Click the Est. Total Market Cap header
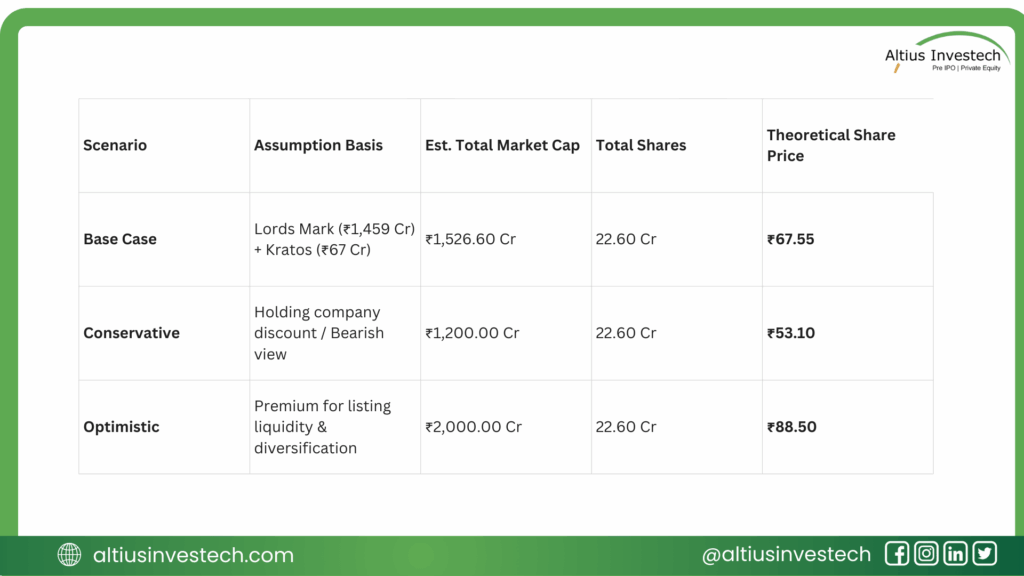The image size is (1024, 576). [x=502, y=145]
